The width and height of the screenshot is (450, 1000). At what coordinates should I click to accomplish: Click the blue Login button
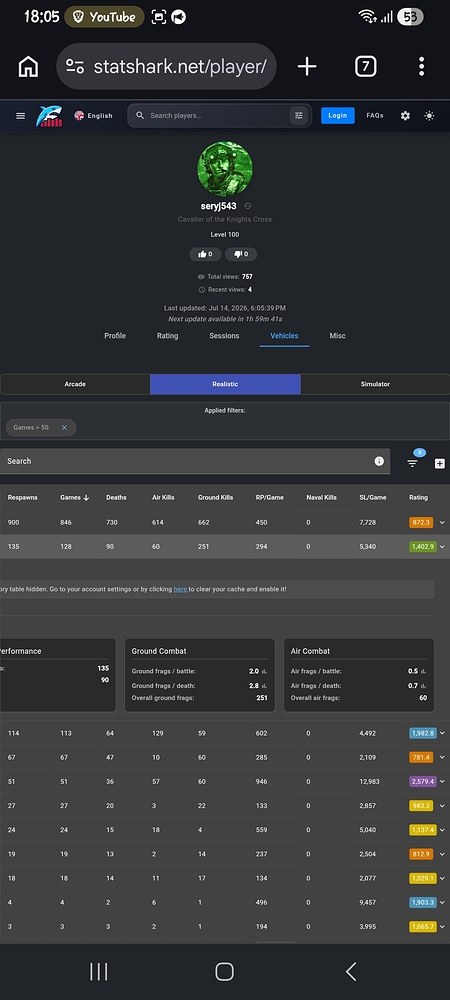337,115
